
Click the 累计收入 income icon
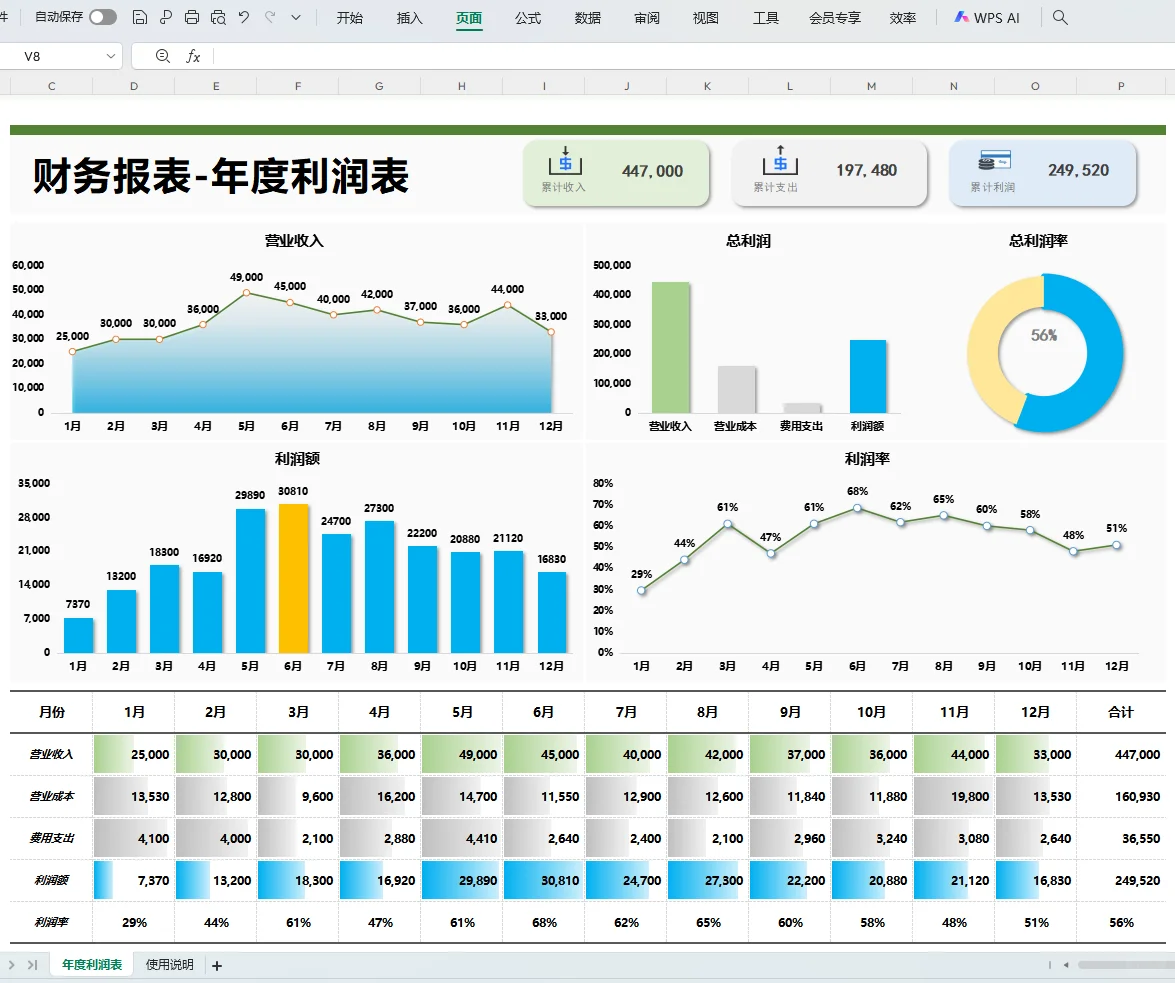[565, 161]
